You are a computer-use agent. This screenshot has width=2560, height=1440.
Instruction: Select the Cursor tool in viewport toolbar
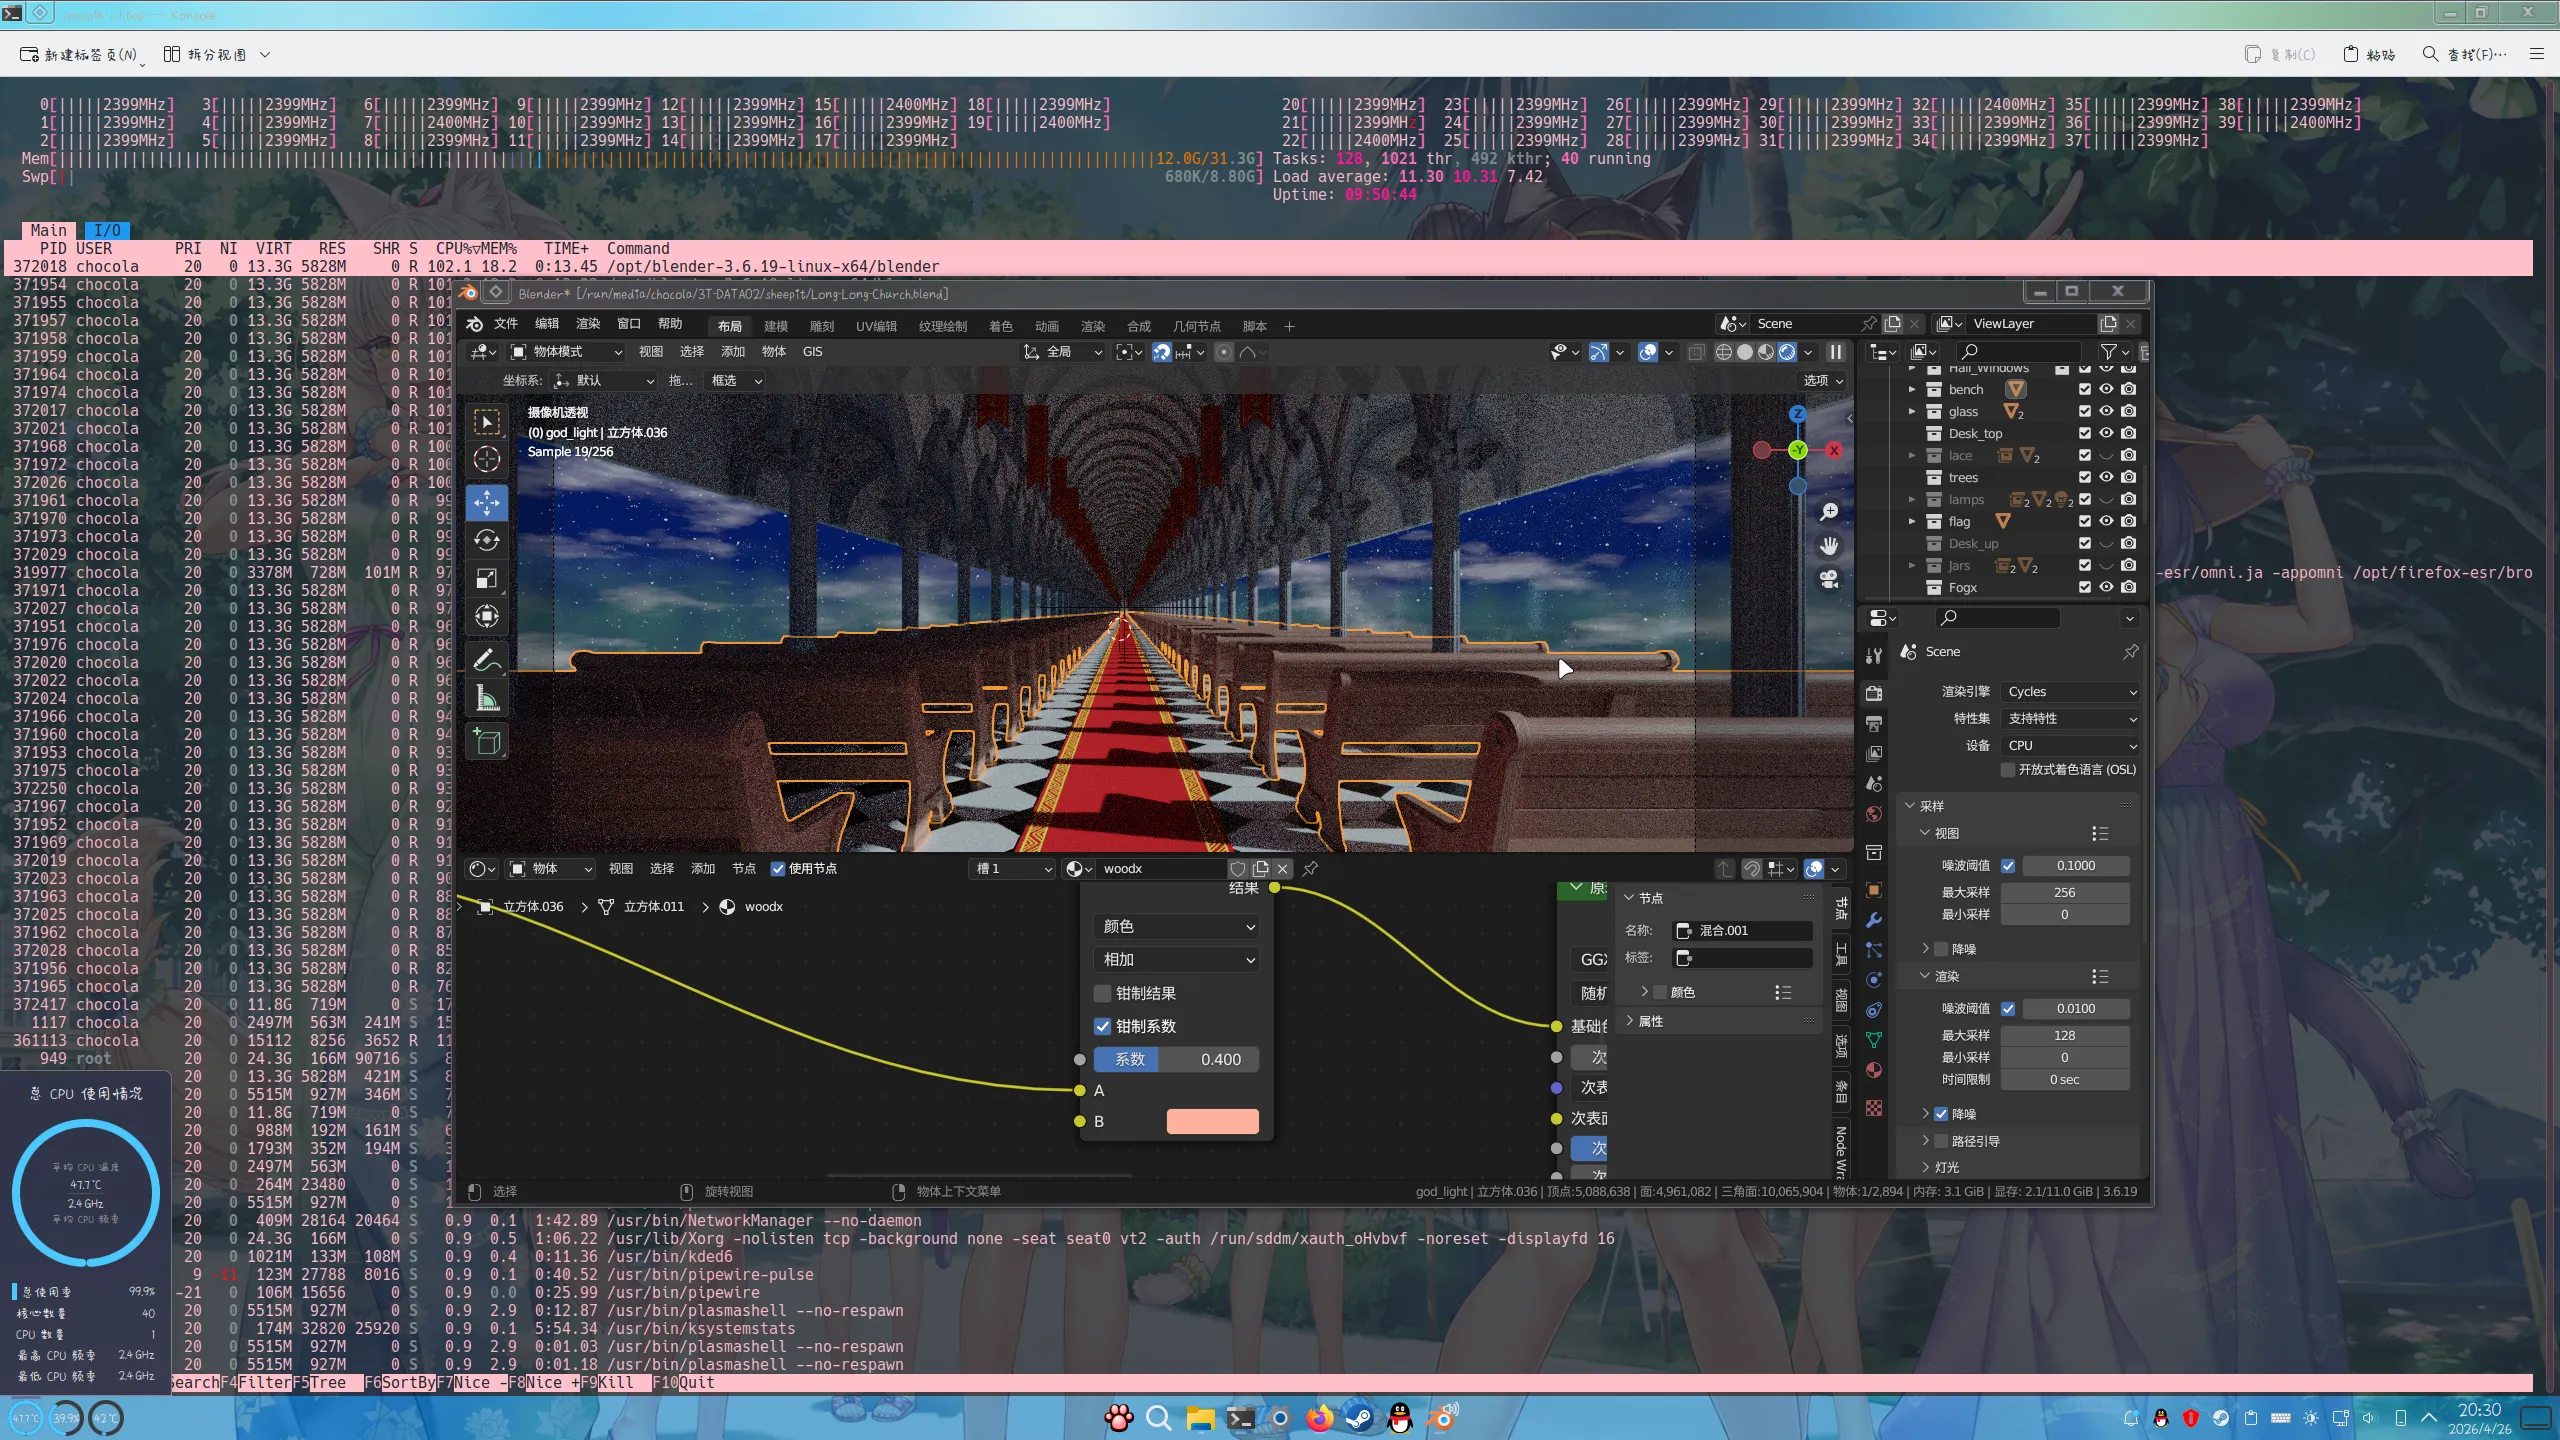[x=487, y=459]
